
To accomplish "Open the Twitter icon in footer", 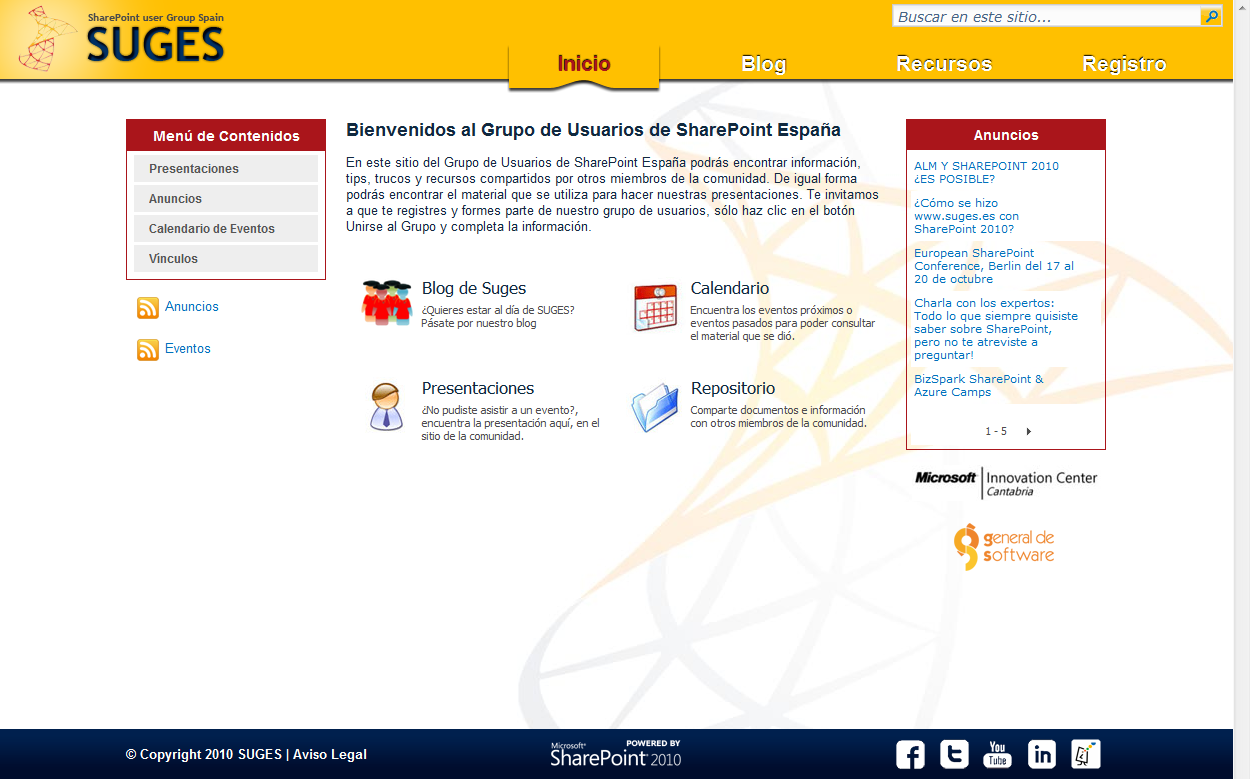I will [954, 754].
